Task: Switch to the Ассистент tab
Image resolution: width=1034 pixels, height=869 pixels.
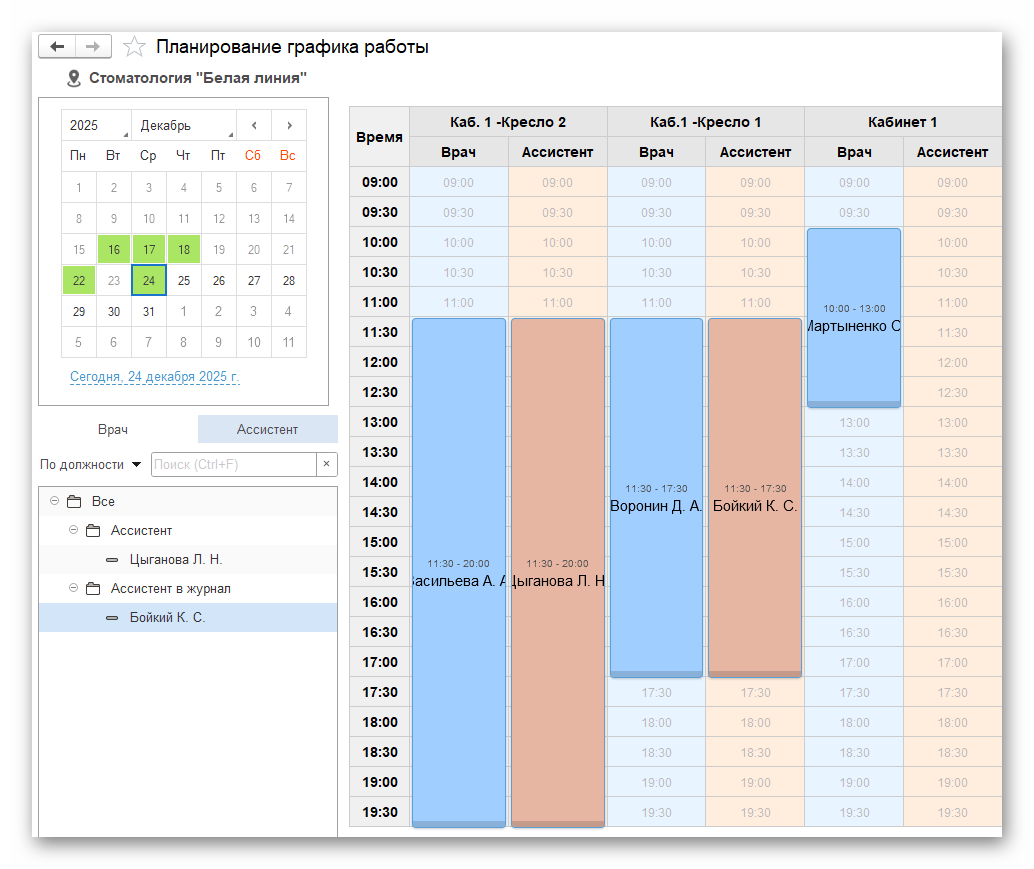Action: point(267,429)
